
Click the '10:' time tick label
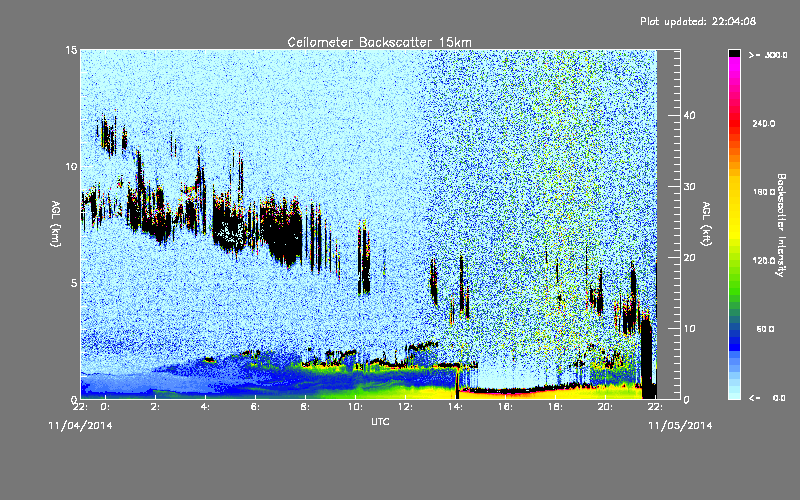(355, 407)
